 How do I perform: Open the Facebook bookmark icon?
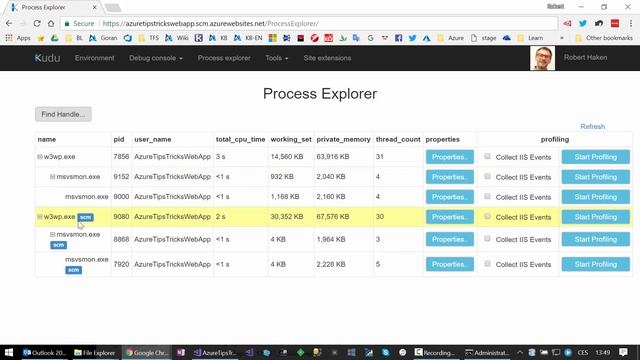point(399,38)
